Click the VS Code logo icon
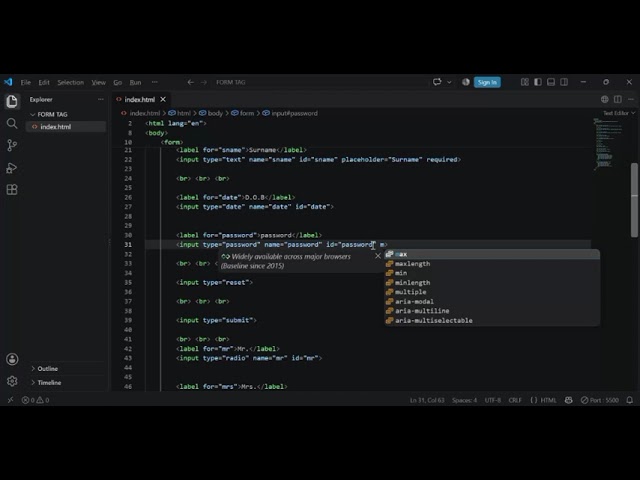640x480 pixels. click(8, 82)
